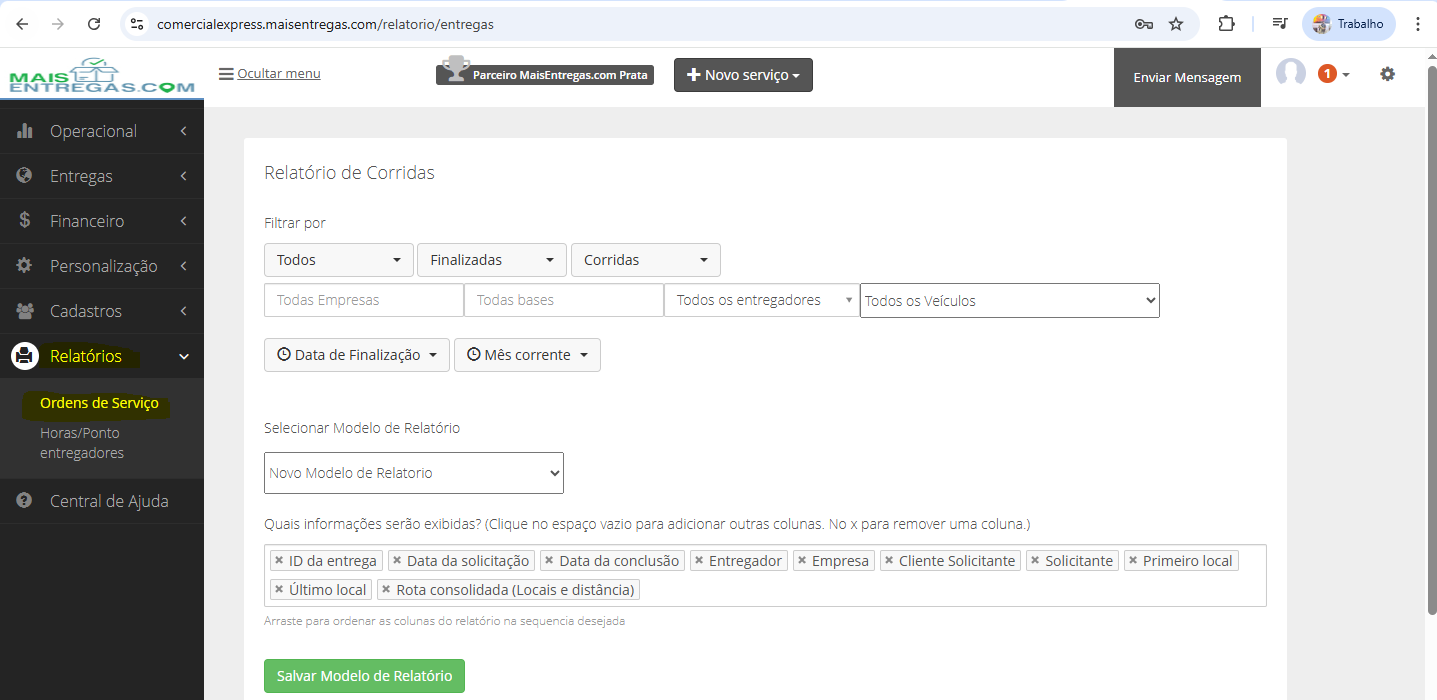The width and height of the screenshot is (1437, 700).
Task: Go back in the browser
Action: click(x=22, y=24)
